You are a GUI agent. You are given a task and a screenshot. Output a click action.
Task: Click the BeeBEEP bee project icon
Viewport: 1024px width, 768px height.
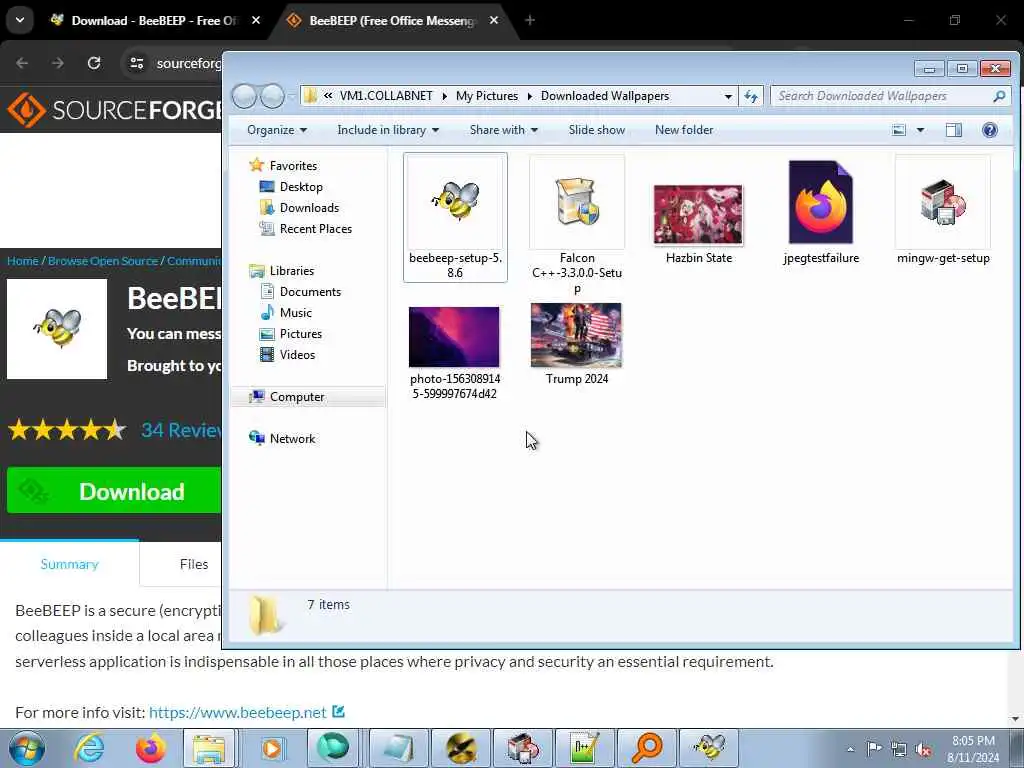click(57, 328)
